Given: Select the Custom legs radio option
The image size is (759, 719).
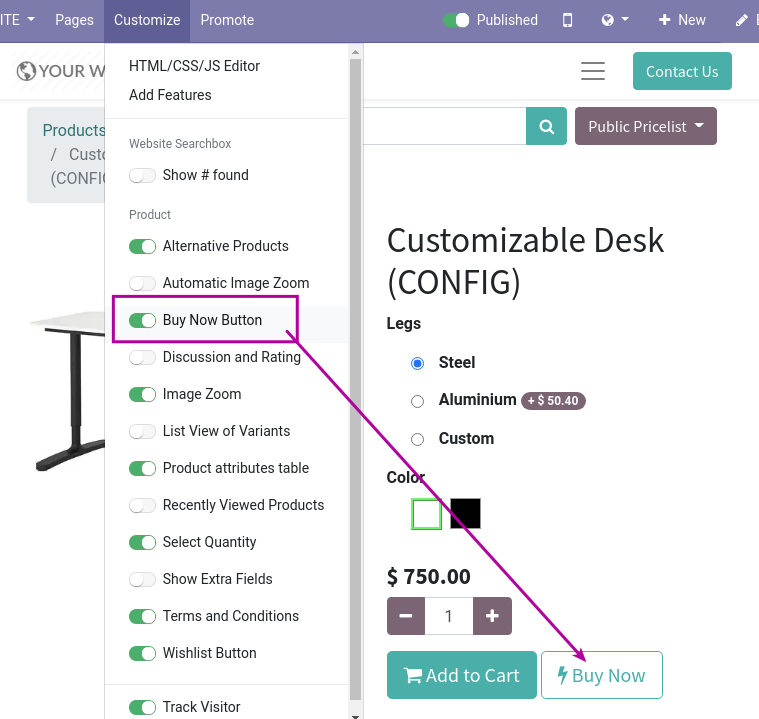Looking at the screenshot, I should (x=417, y=439).
